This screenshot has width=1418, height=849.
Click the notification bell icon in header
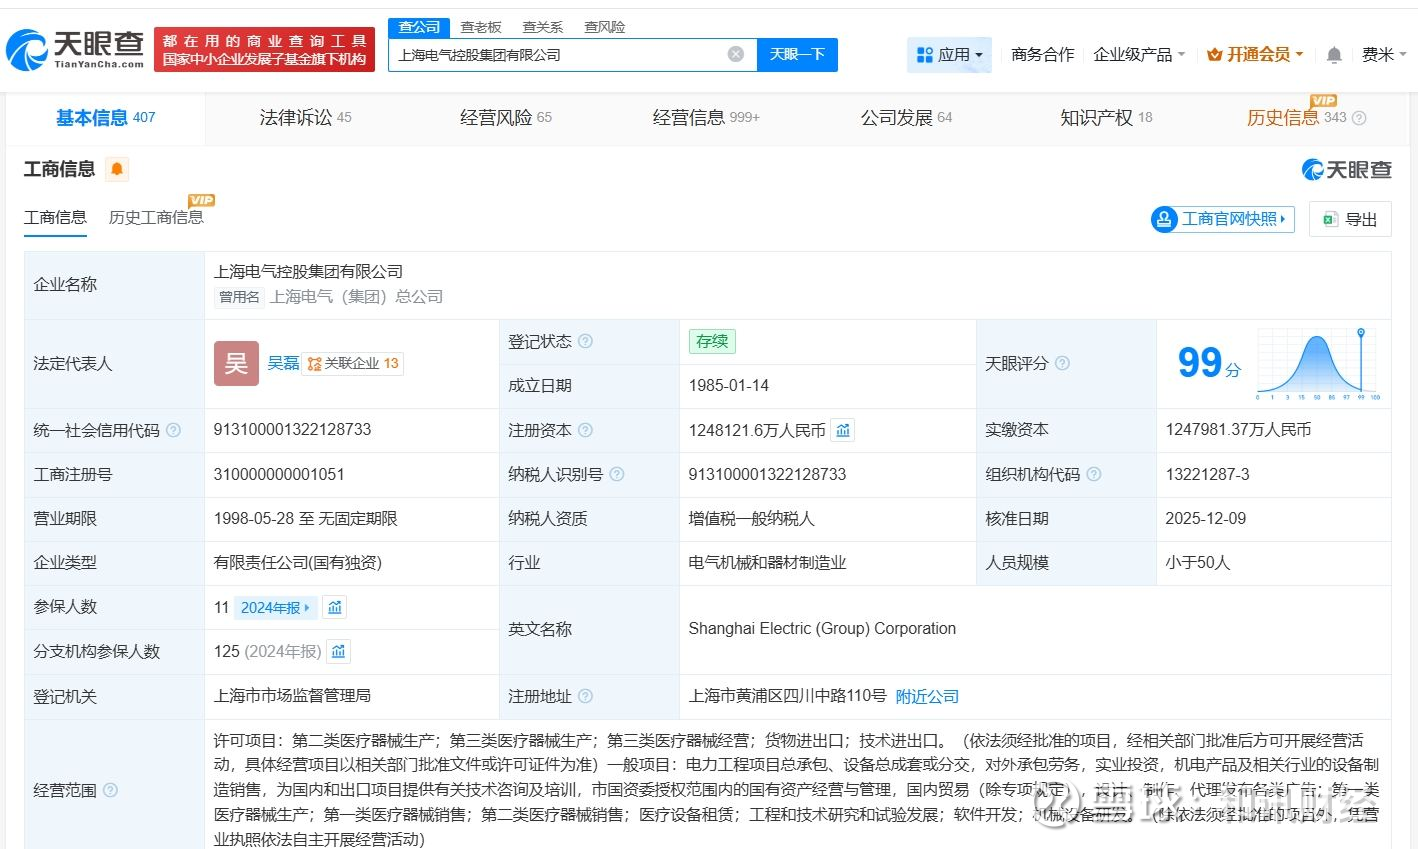(1333, 55)
